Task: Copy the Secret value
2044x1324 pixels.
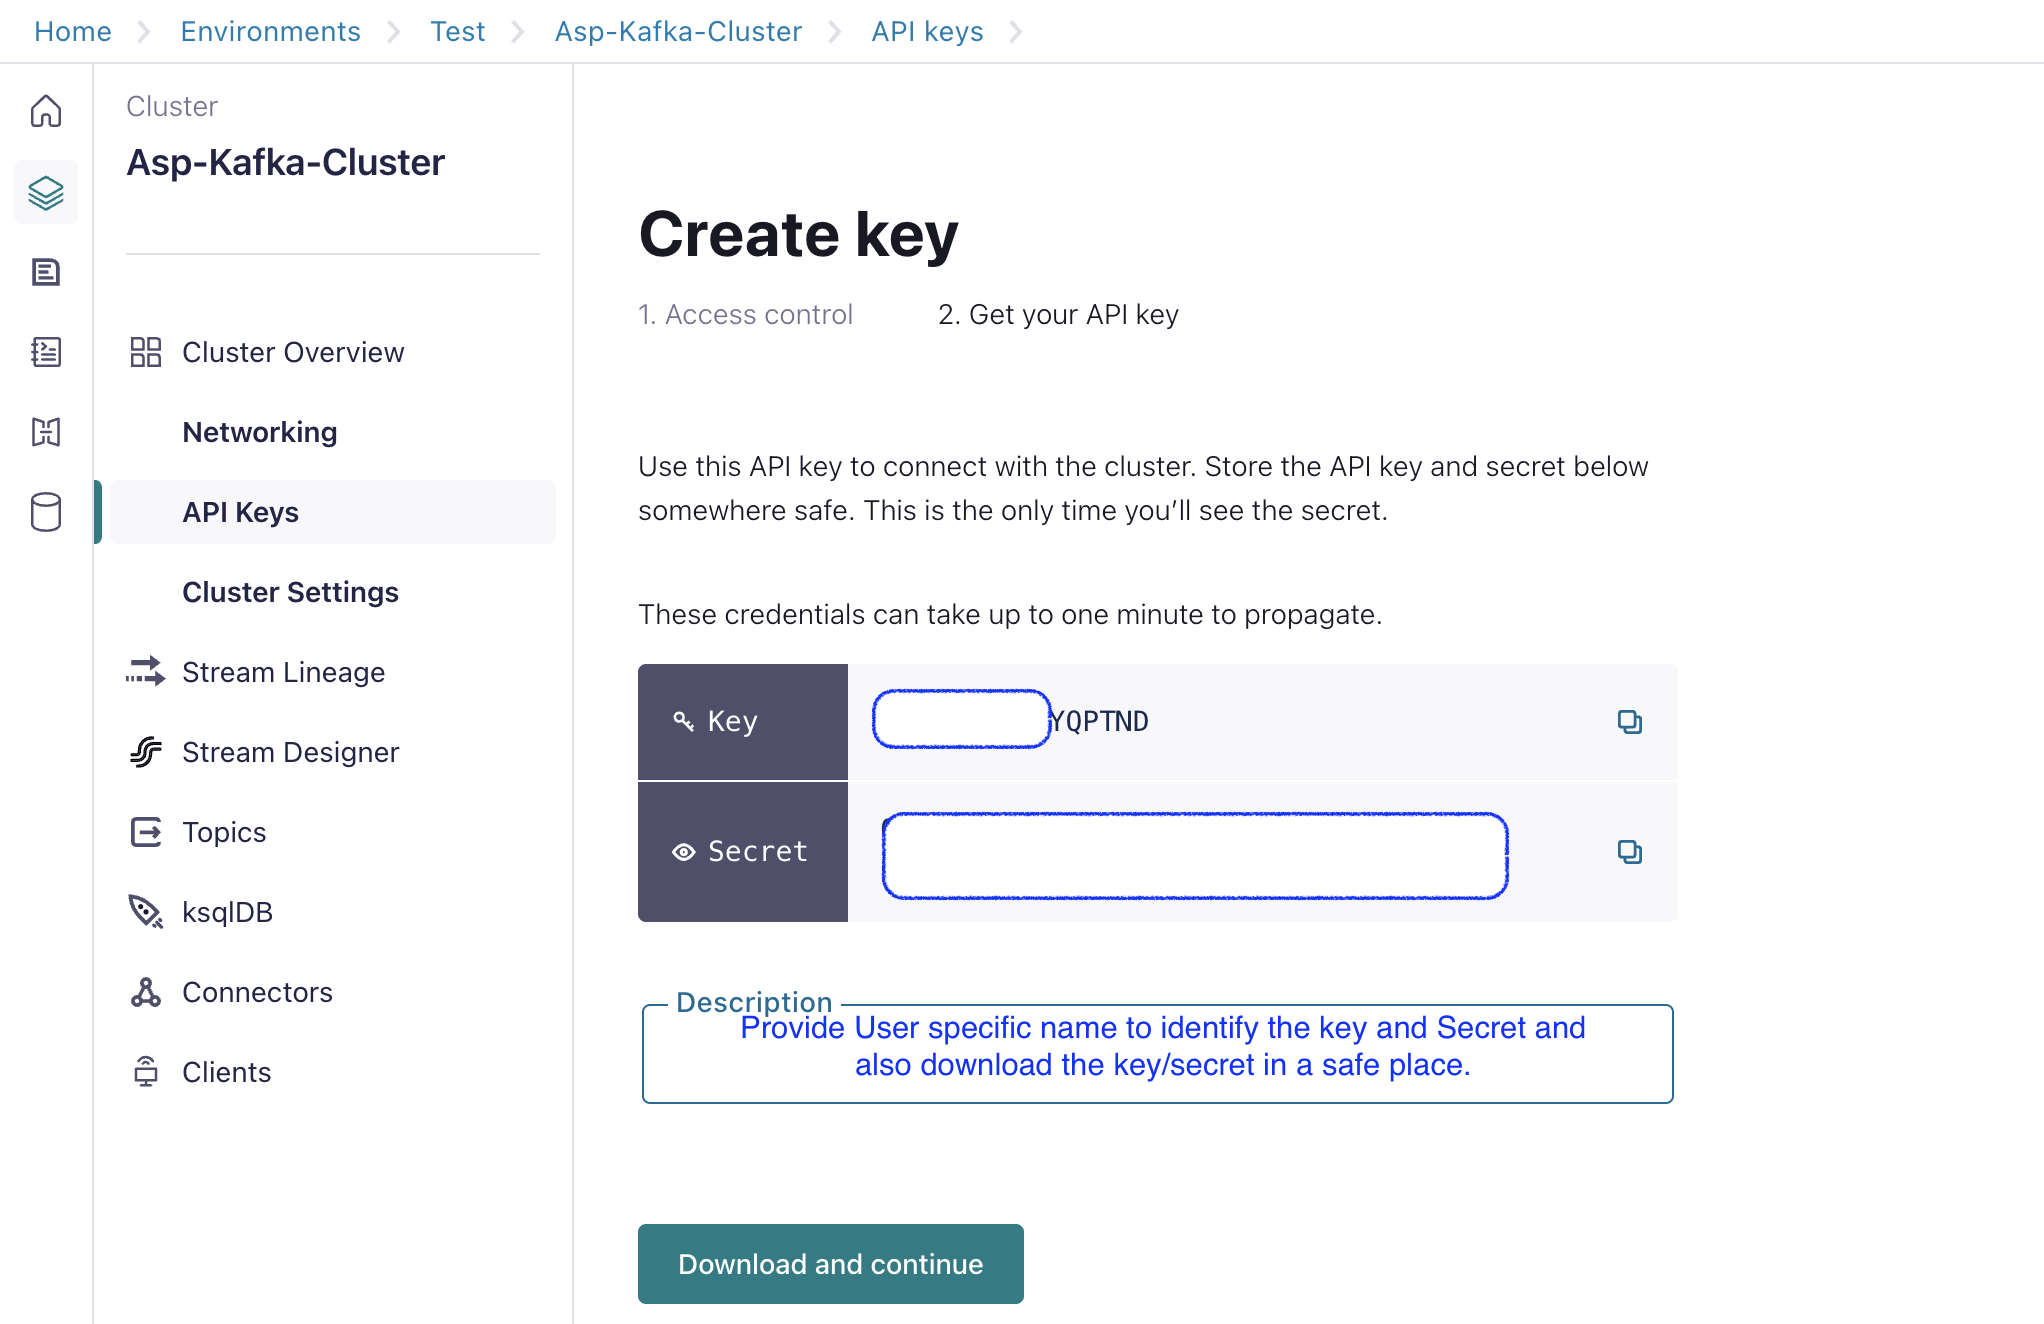Action: point(1630,852)
